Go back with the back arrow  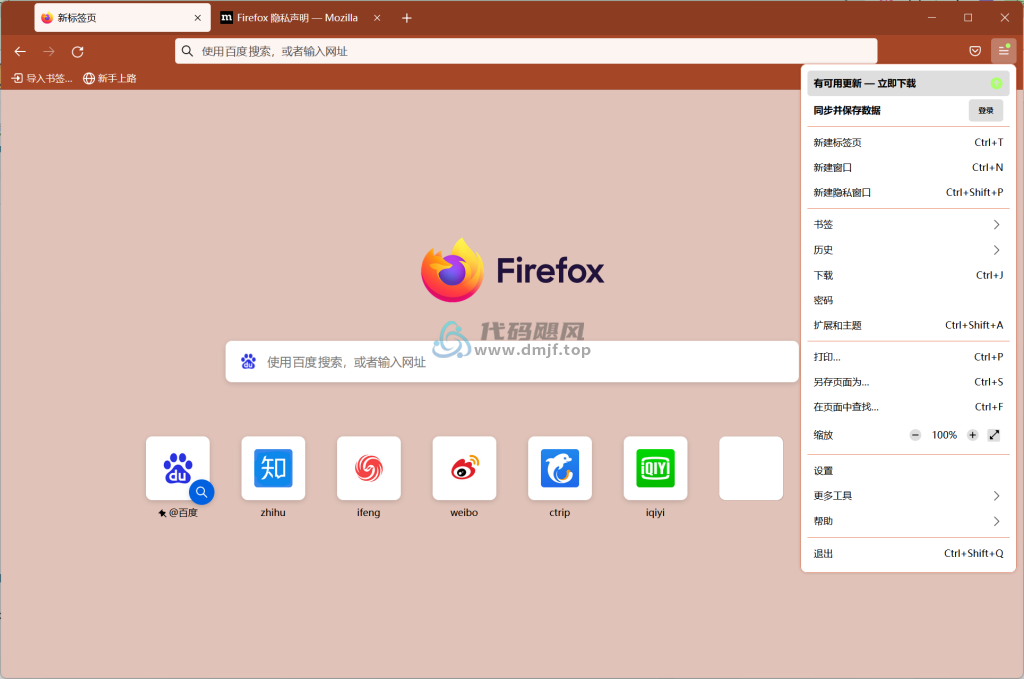point(20,52)
